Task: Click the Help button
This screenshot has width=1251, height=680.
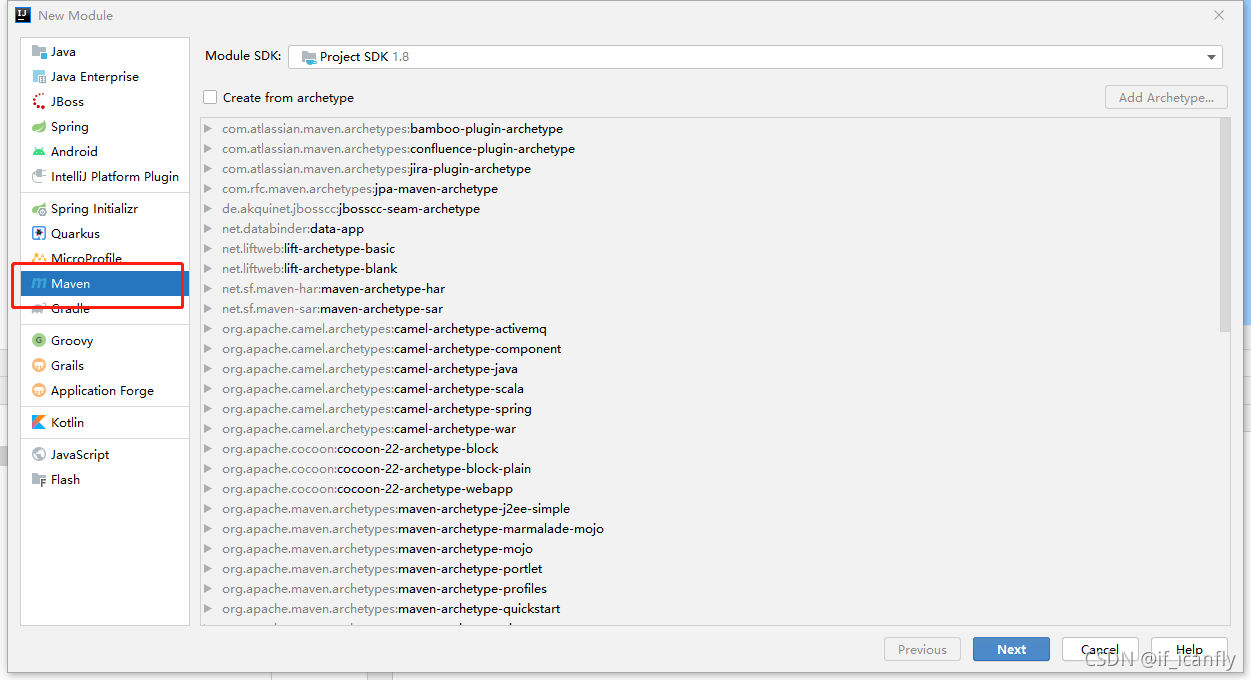Action: coord(1189,649)
